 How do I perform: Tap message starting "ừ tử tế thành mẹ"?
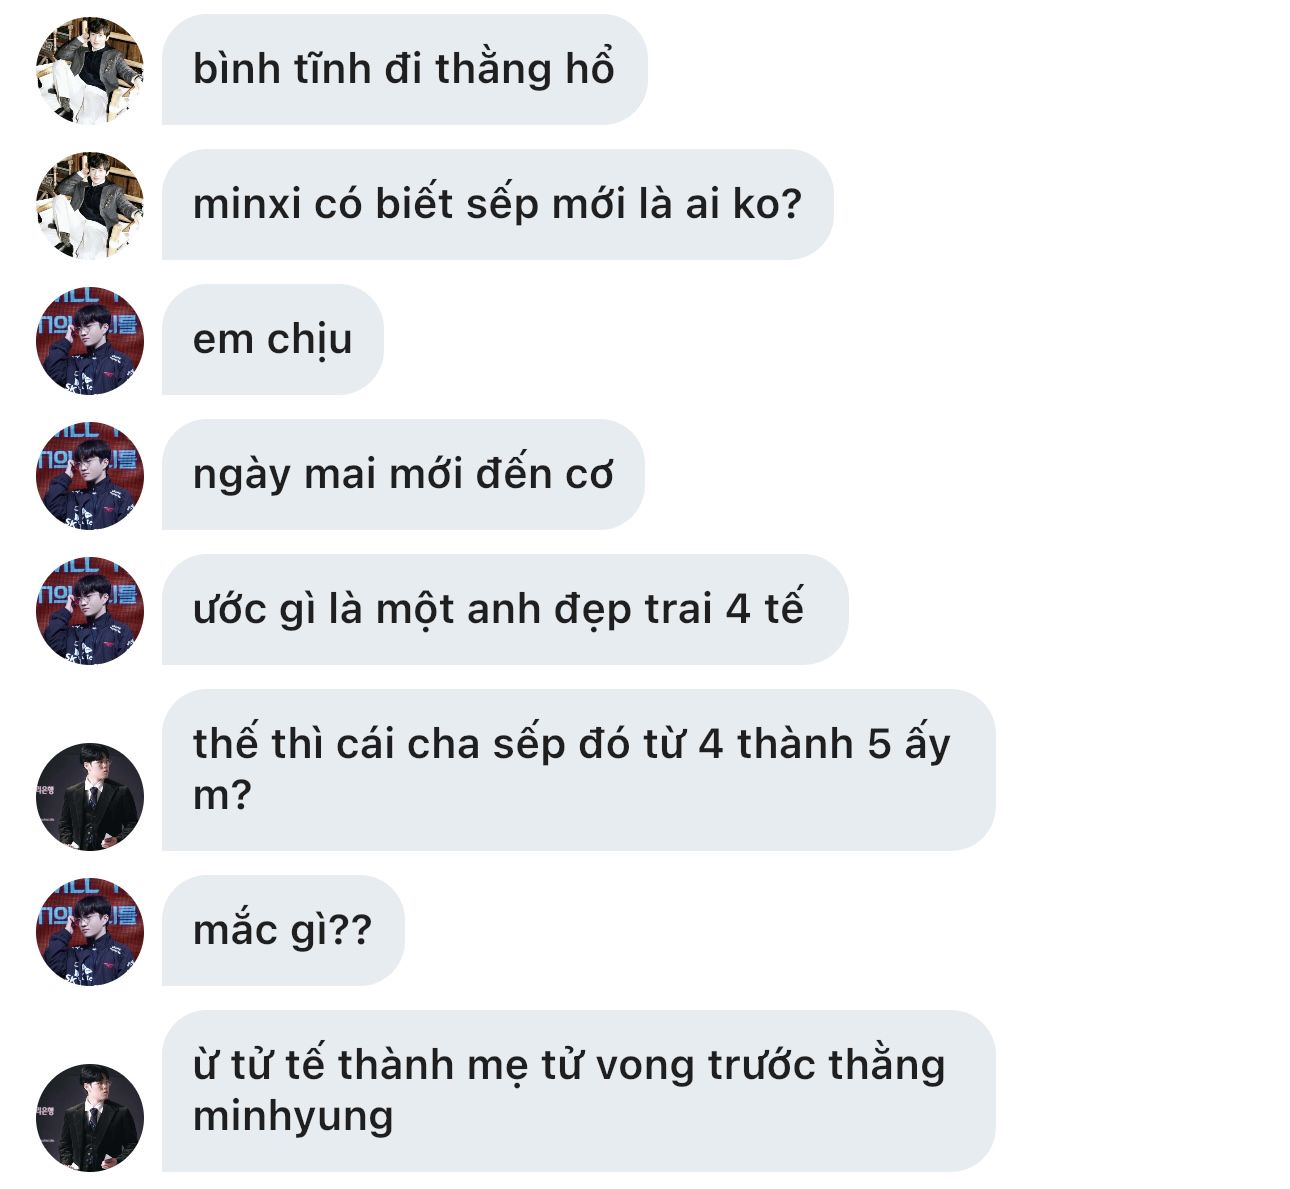pos(579,1091)
